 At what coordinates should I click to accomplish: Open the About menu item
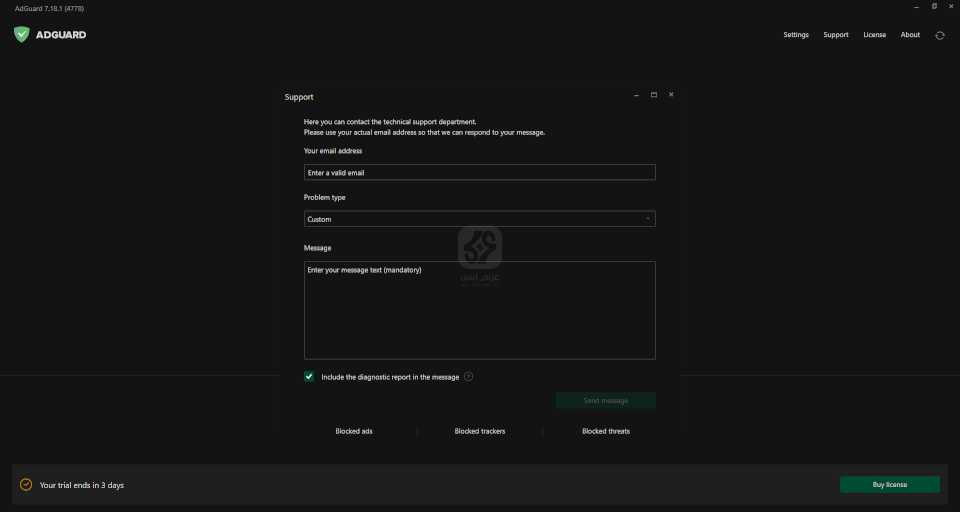coord(910,35)
